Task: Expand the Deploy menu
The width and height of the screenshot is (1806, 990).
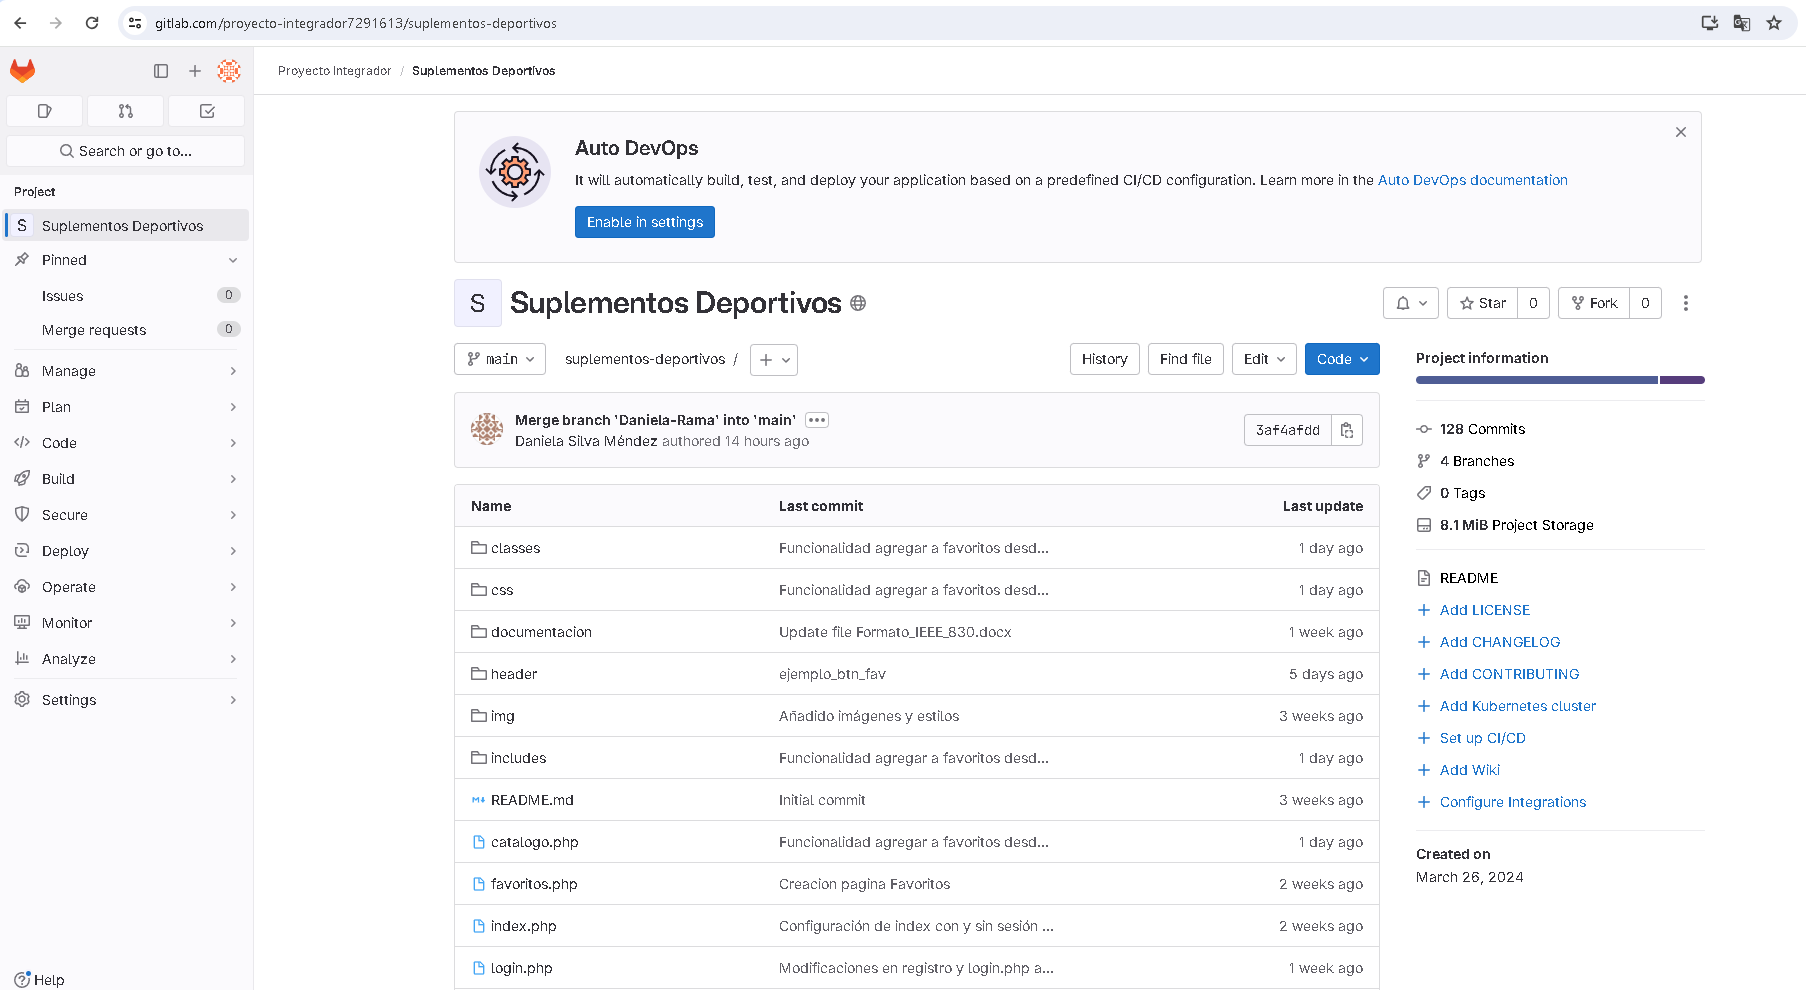Action: (126, 551)
